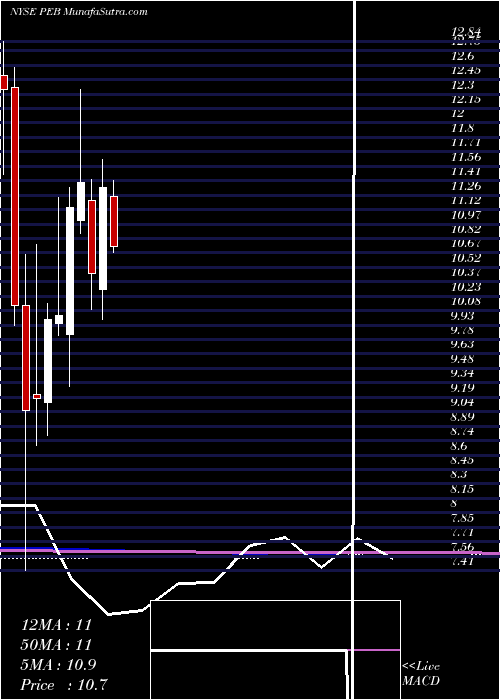The width and height of the screenshot is (500, 700).
Task: Click the Price : 10.7 readout
Action: [64, 684]
